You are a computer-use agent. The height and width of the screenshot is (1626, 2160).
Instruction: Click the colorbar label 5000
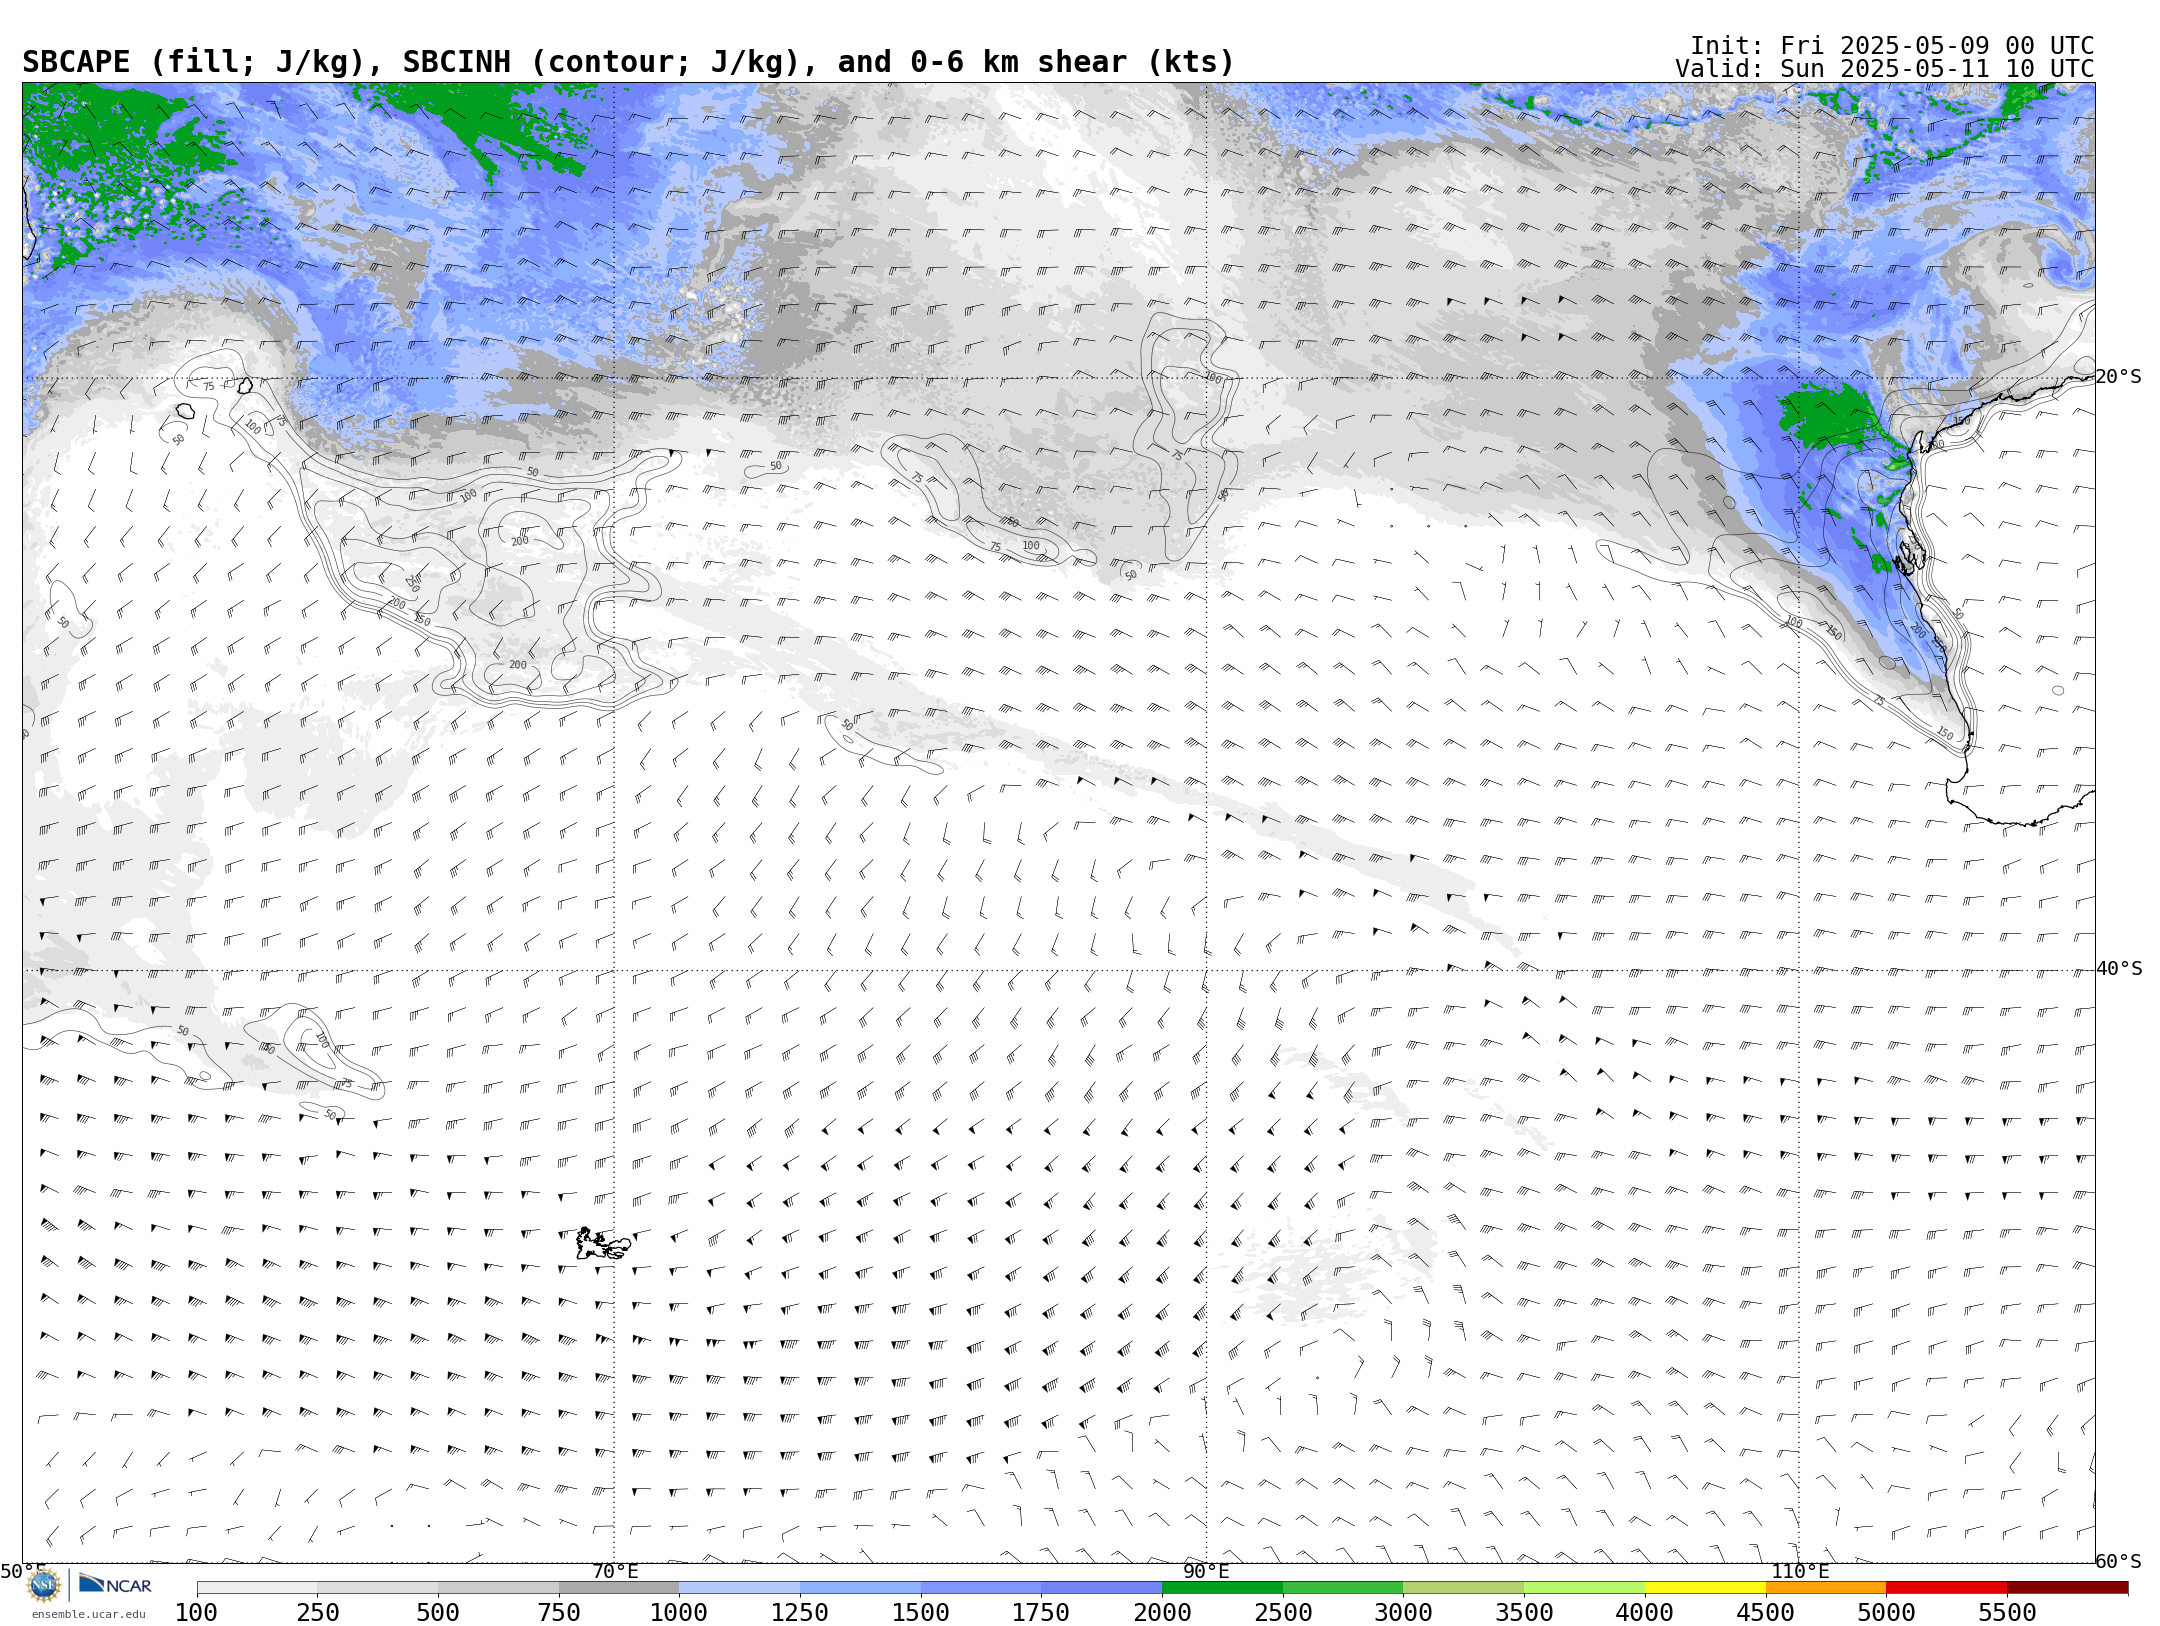[x=1887, y=1613]
